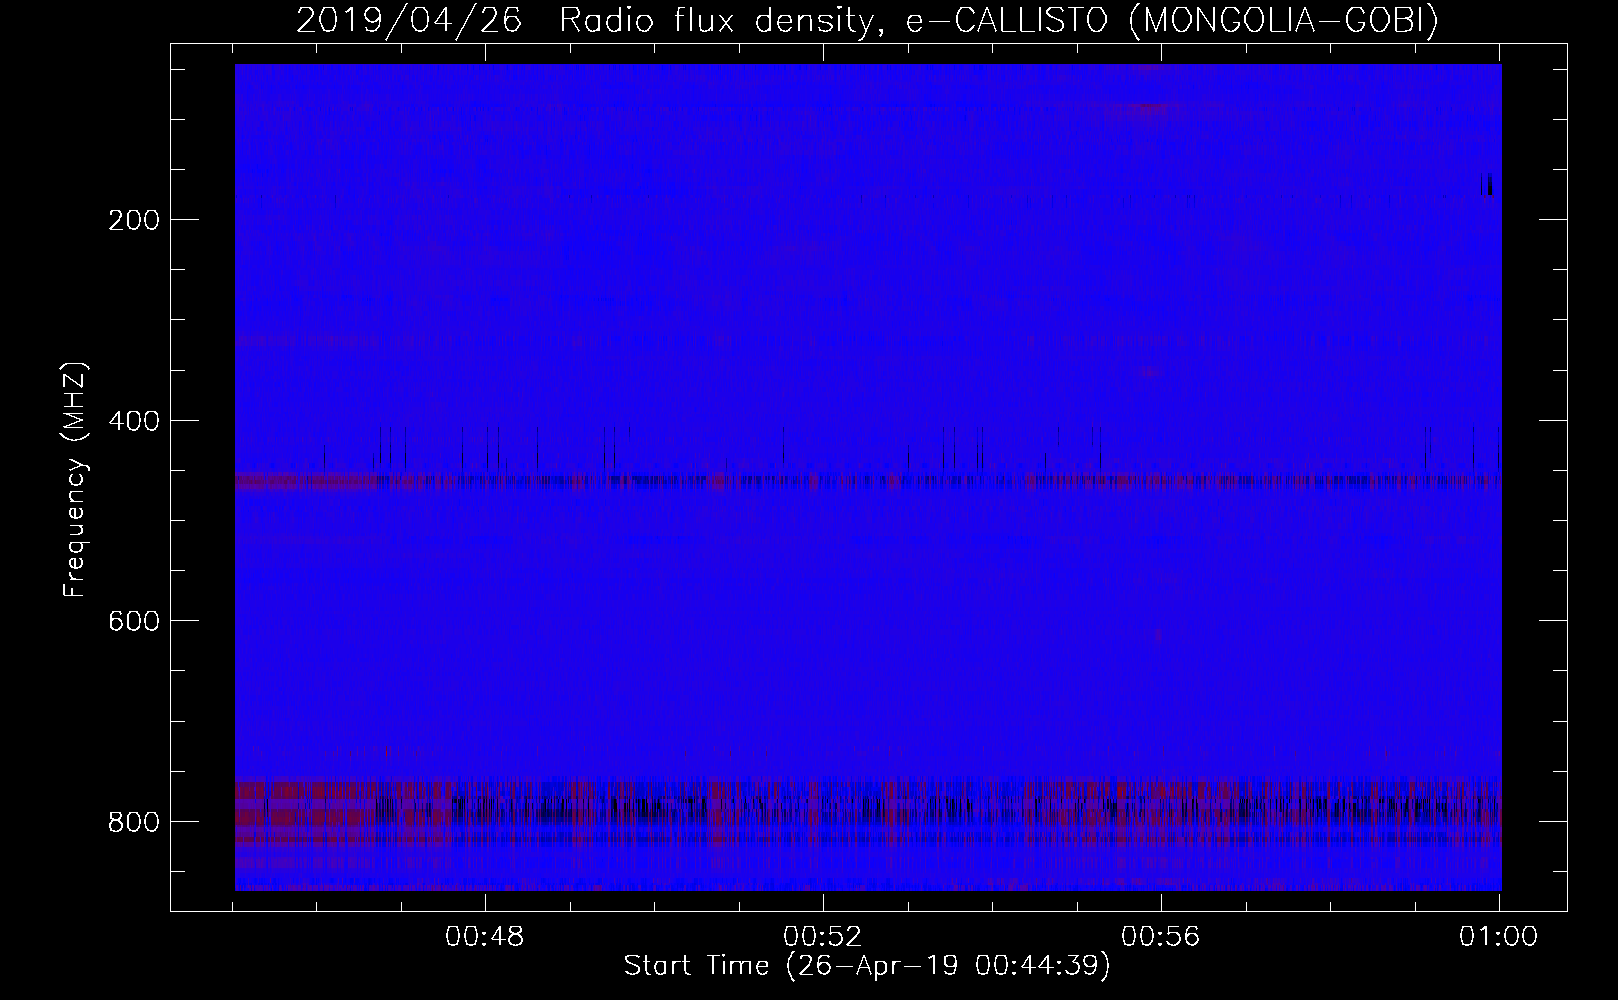Image resolution: width=1618 pixels, height=1000 pixels.
Task: Click the 200 frequency tick label
Action: pyautogui.click(x=132, y=219)
